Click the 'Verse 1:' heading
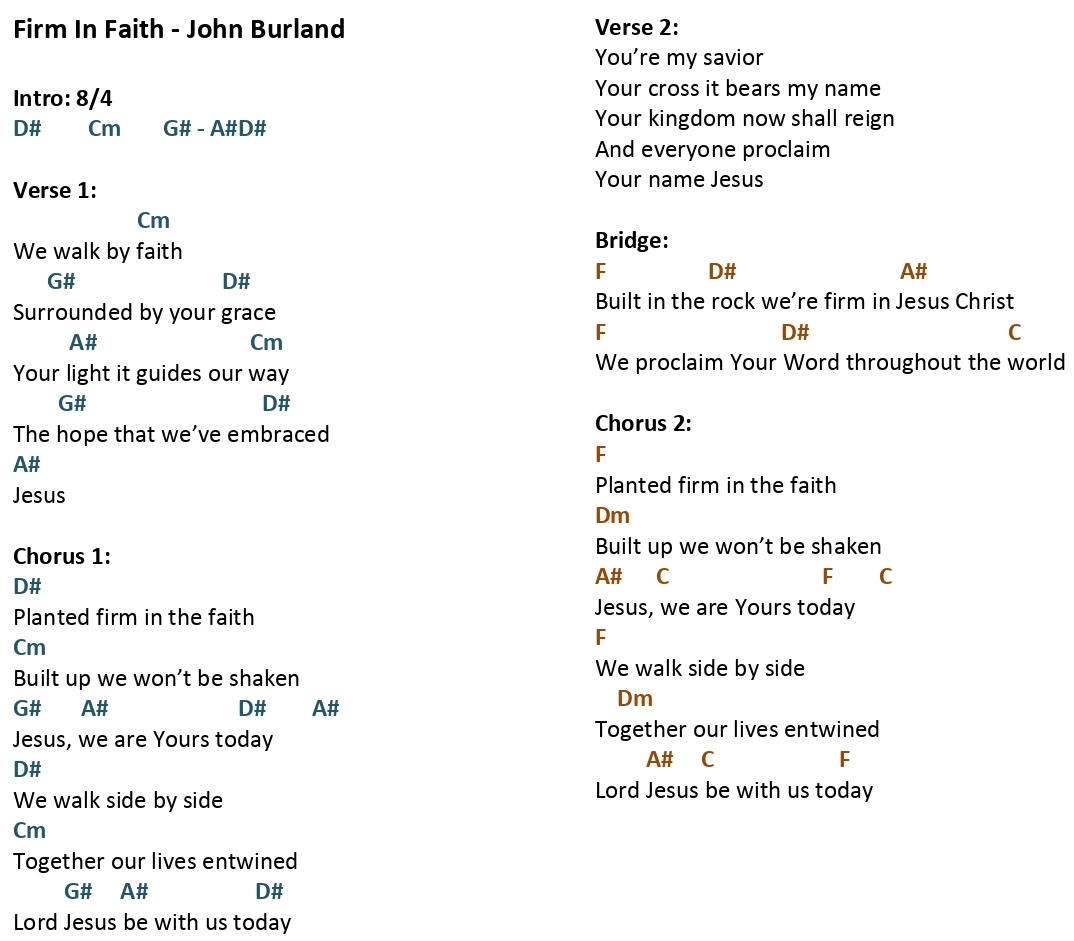This screenshot has height=941, width=1074. (x=55, y=190)
